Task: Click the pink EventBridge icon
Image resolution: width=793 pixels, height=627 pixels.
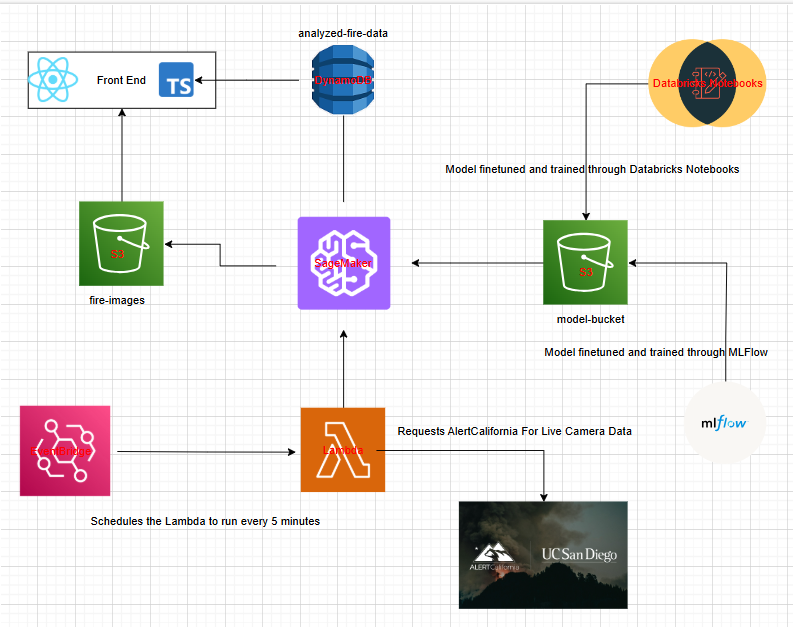Action: pyautogui.click(x=65, y=451)
